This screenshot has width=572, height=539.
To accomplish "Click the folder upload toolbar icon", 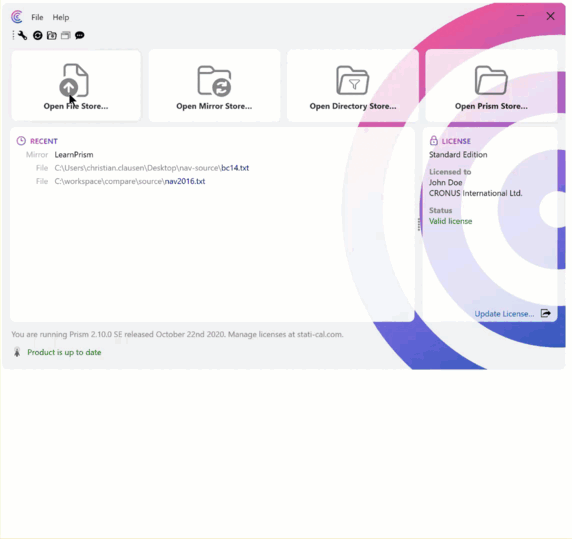I will point(52,35).
